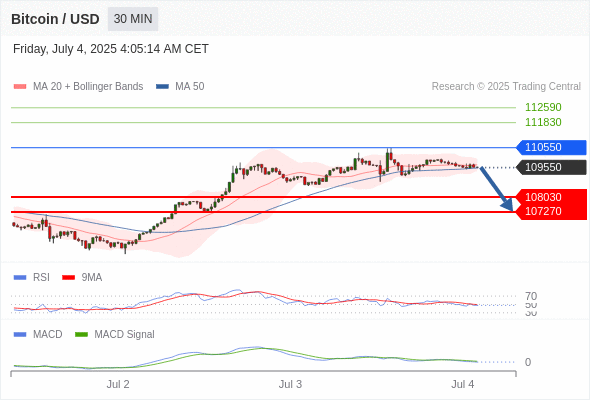590x400 pixels.
Task: Click the 9MA red legend marker
Action: 68,278
